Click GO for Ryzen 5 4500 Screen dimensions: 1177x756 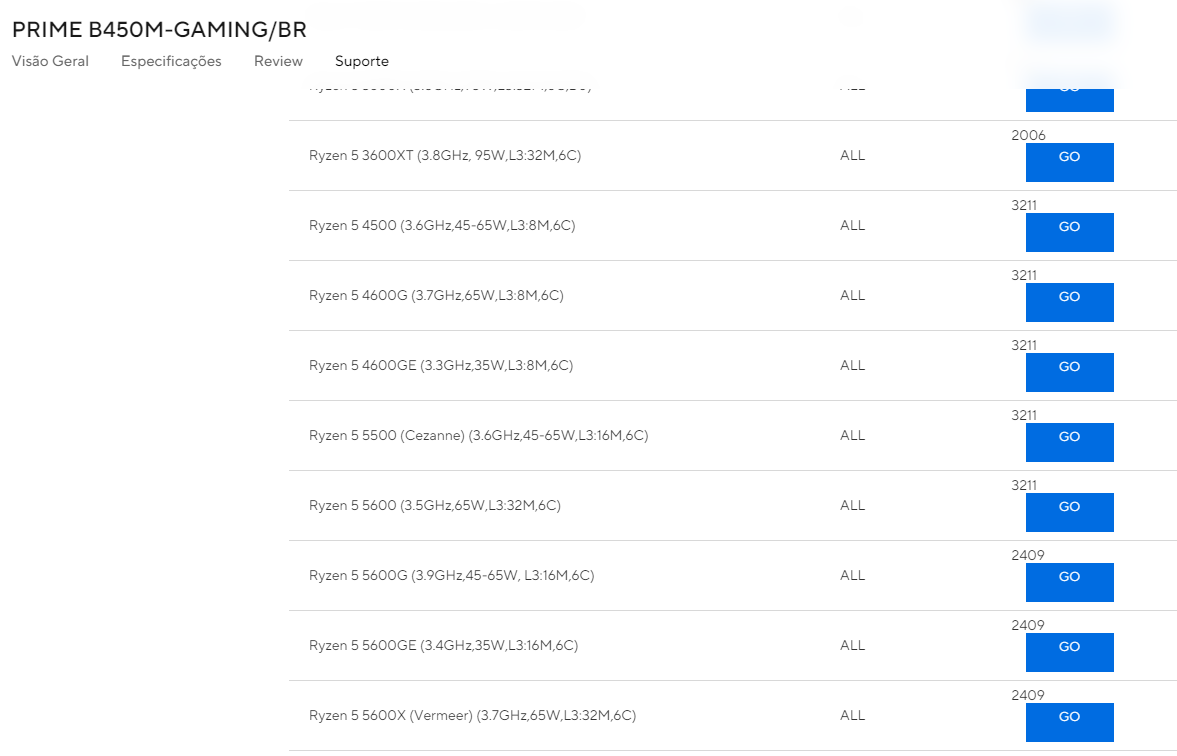click(x=1070, y=232)
